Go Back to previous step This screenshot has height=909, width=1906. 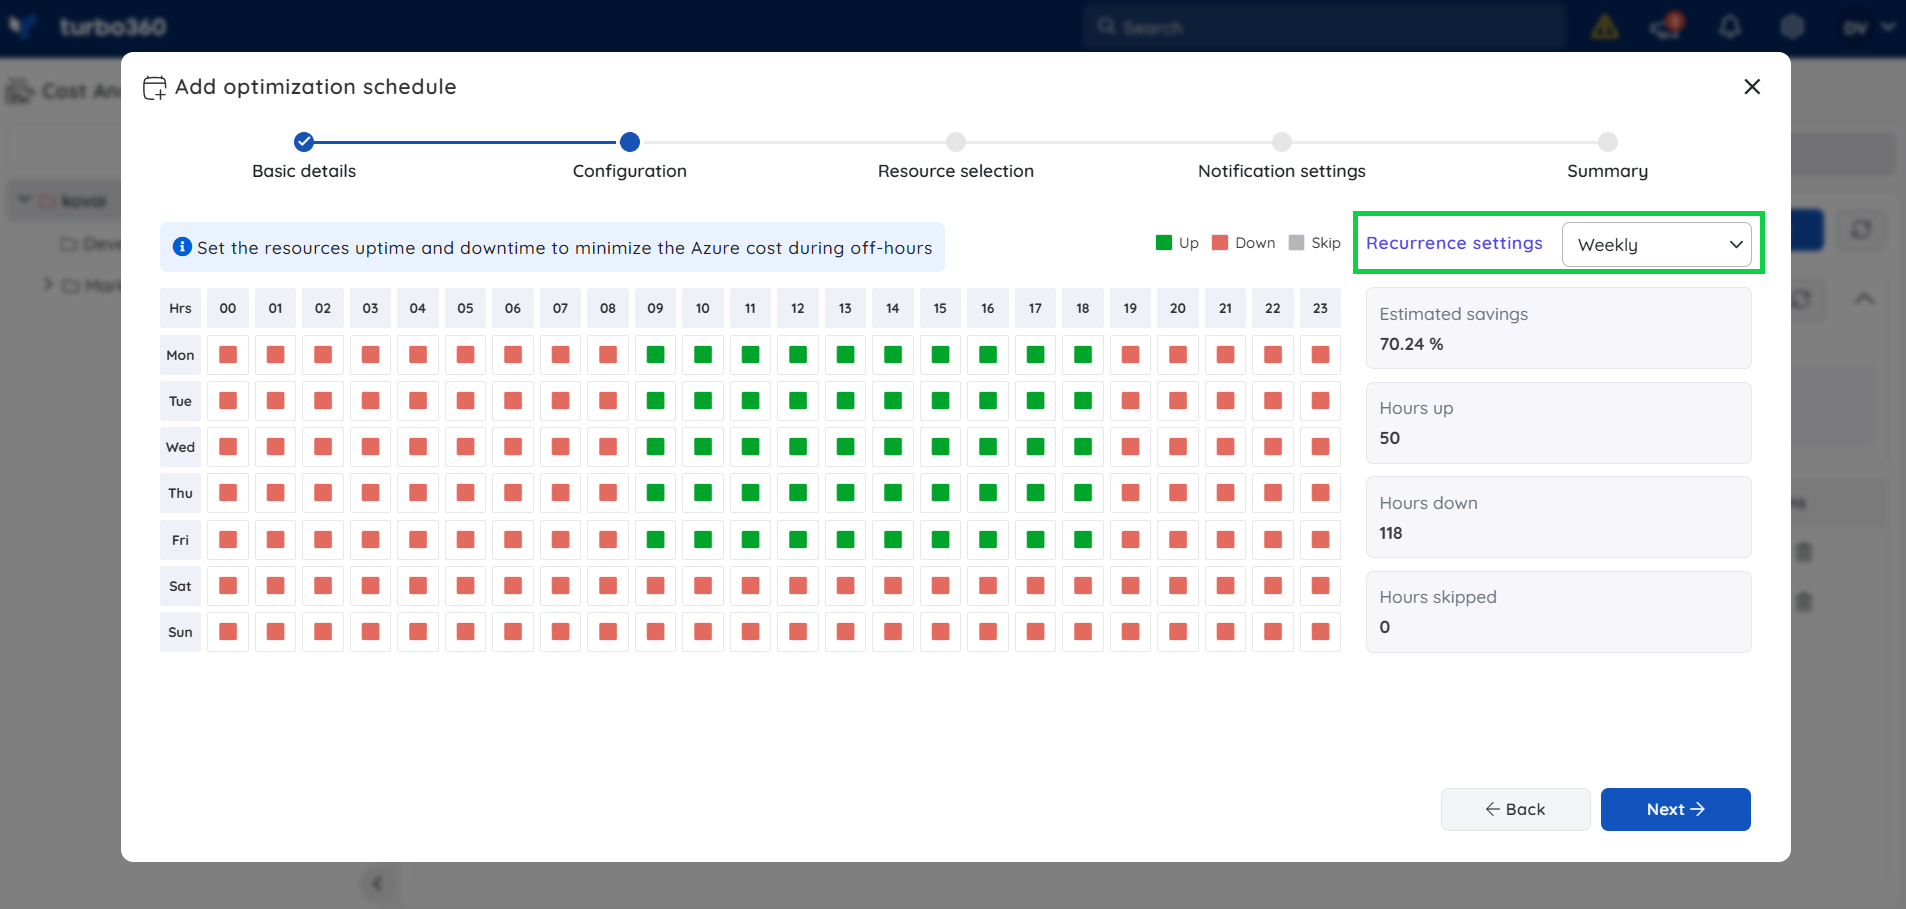pyautogui.click(x=1515, y=809)
